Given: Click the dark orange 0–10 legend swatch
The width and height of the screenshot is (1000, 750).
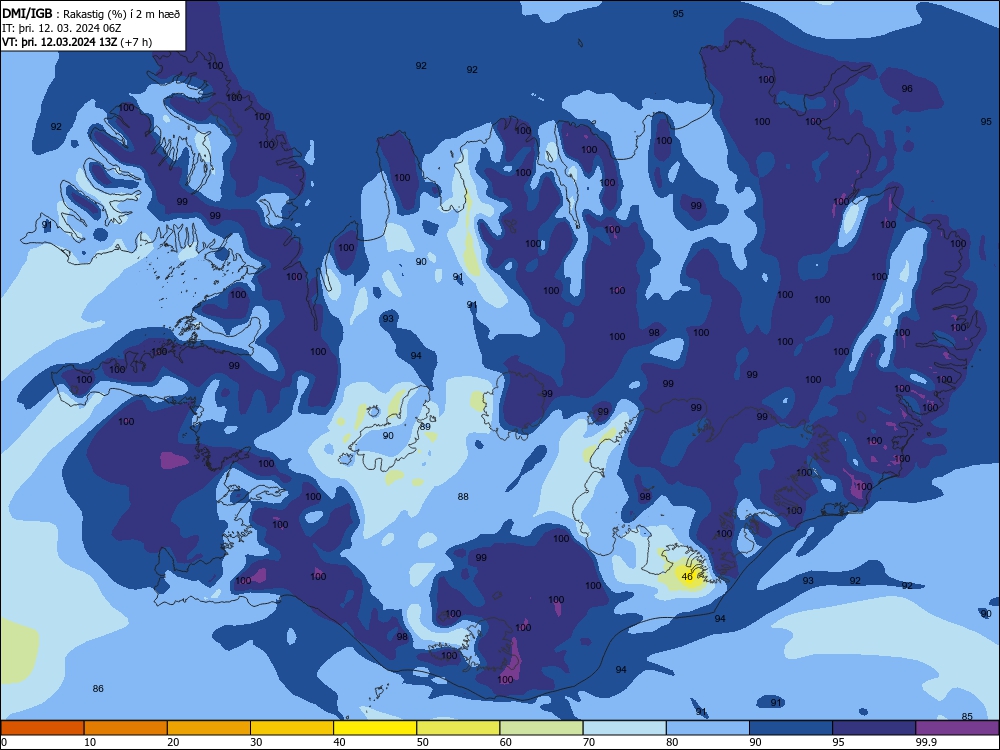Looking at the screenshot, I should click(x=42, y=728).
